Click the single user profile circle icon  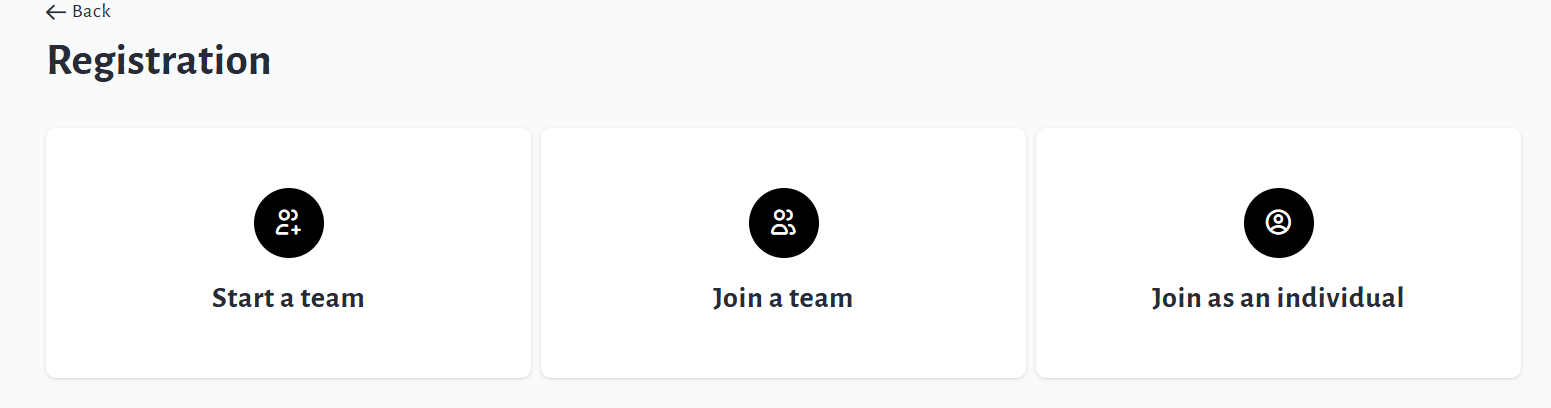[1278, 223]
